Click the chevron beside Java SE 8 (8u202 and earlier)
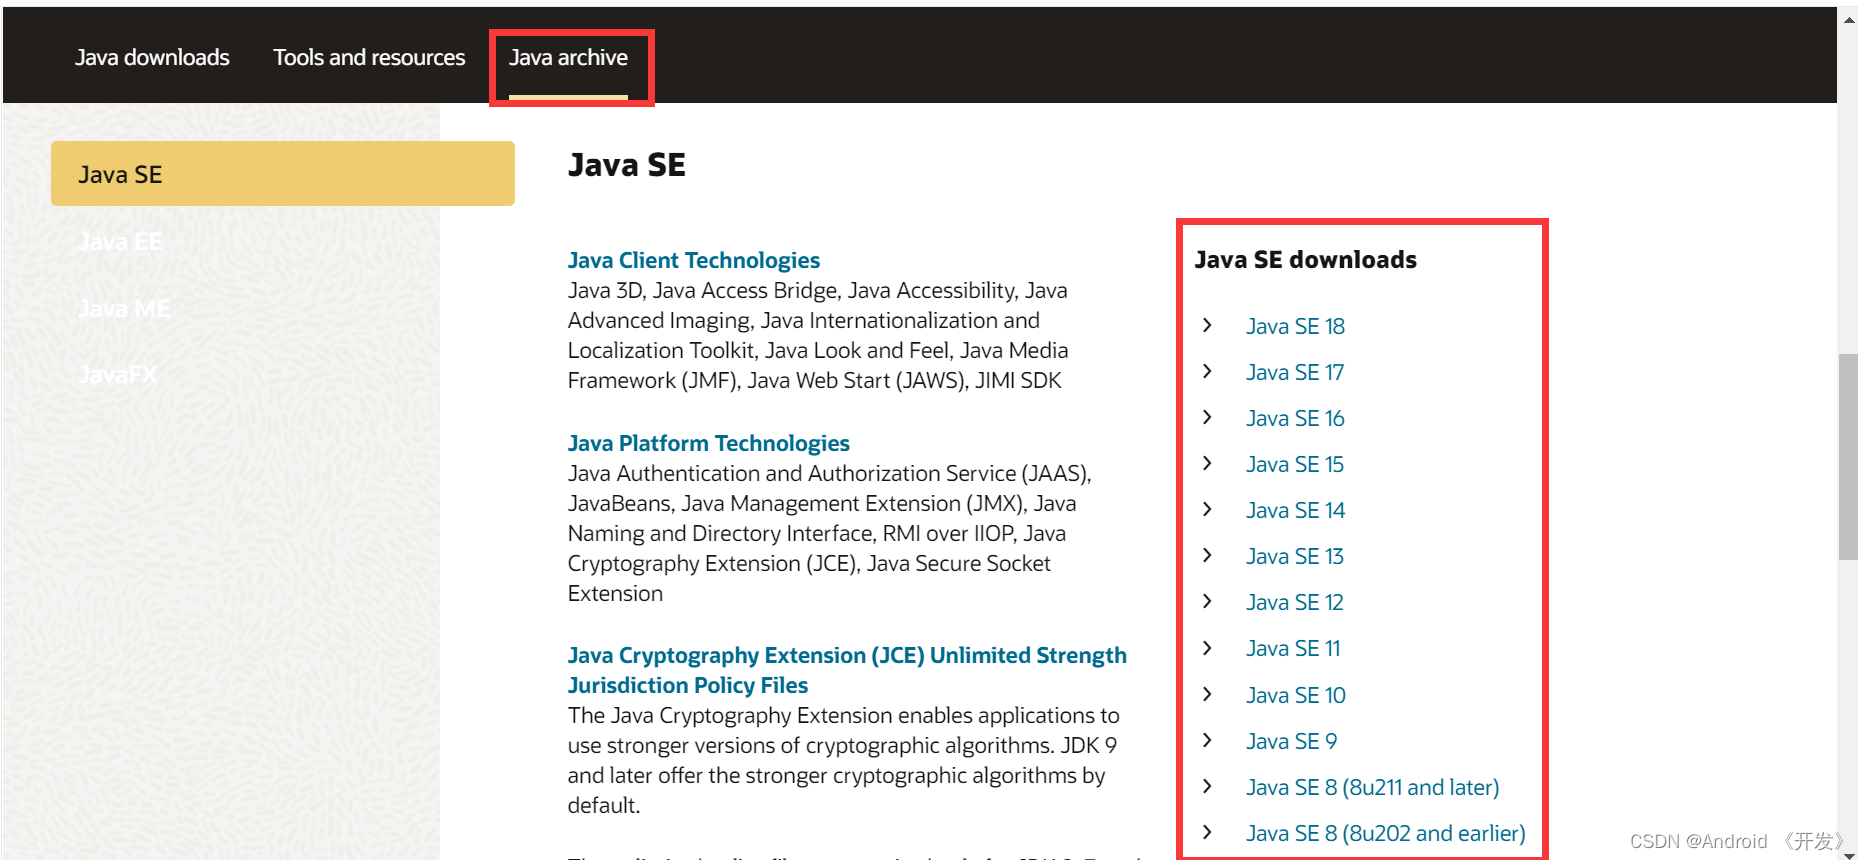Screen dimensions: 1858x860 tap(1207, 832)
